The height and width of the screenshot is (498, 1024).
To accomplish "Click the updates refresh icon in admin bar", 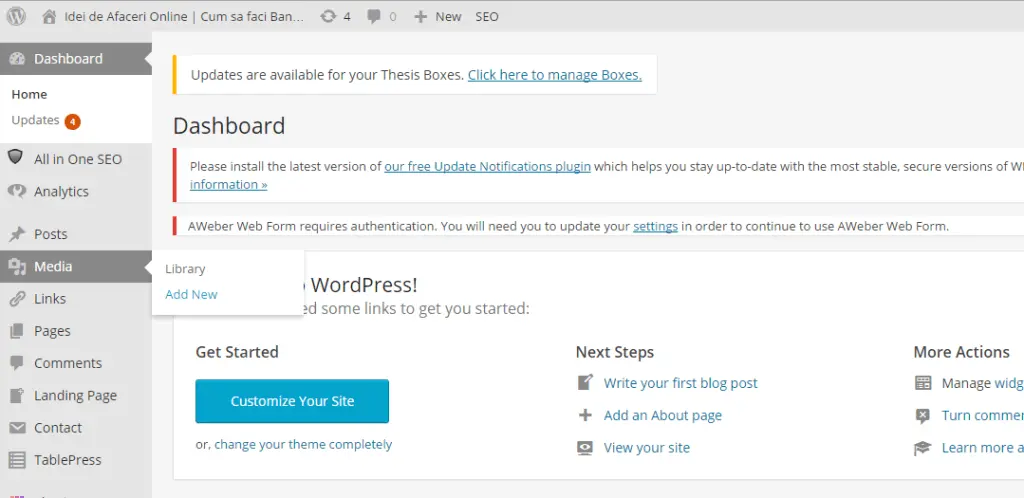I will [x=327, y=17].
